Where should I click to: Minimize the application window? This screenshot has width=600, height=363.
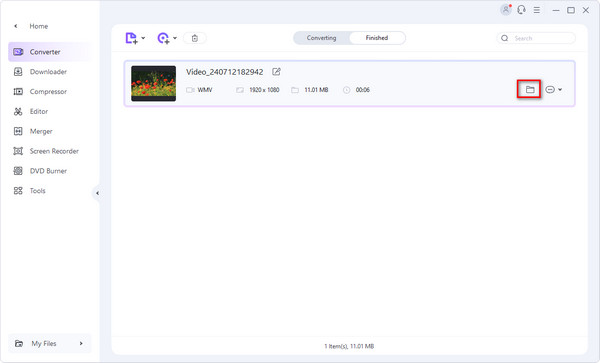pos(556,10)
